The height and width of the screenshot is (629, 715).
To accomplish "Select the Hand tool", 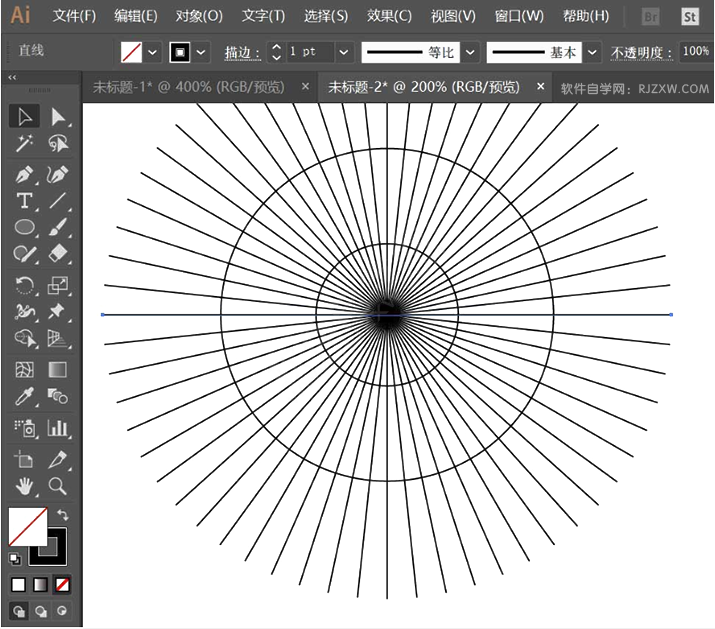I will point(26,486).
